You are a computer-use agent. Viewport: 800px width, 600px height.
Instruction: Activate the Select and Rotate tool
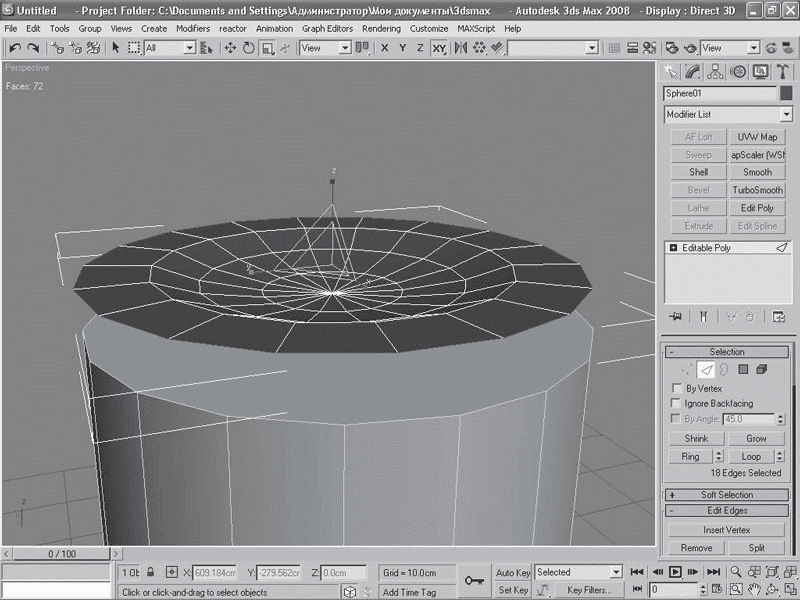click(249, 48)
